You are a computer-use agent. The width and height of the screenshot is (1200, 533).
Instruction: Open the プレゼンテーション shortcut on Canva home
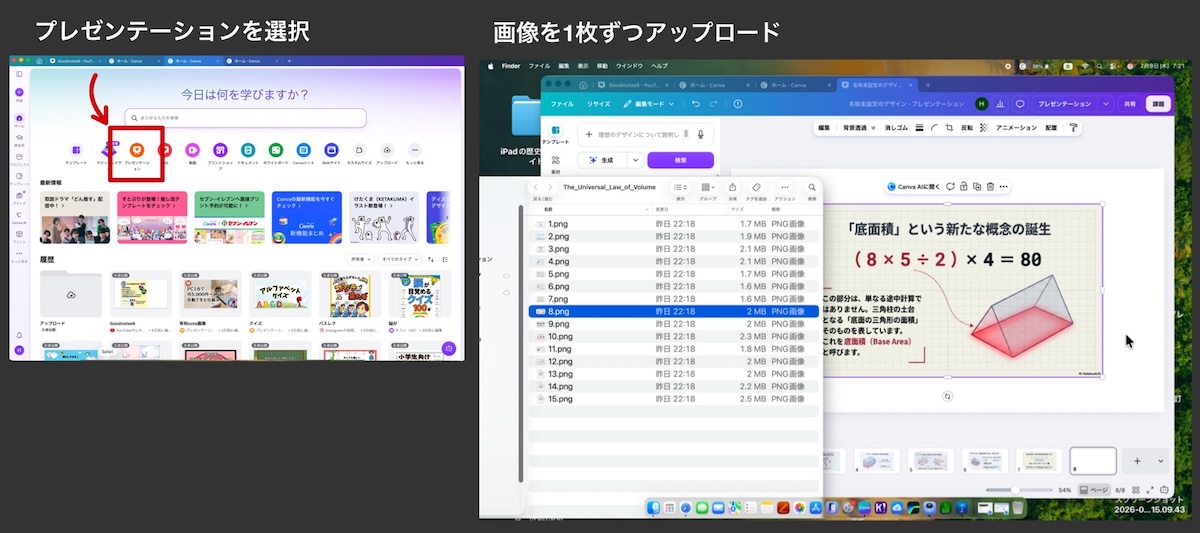(137, 149)
